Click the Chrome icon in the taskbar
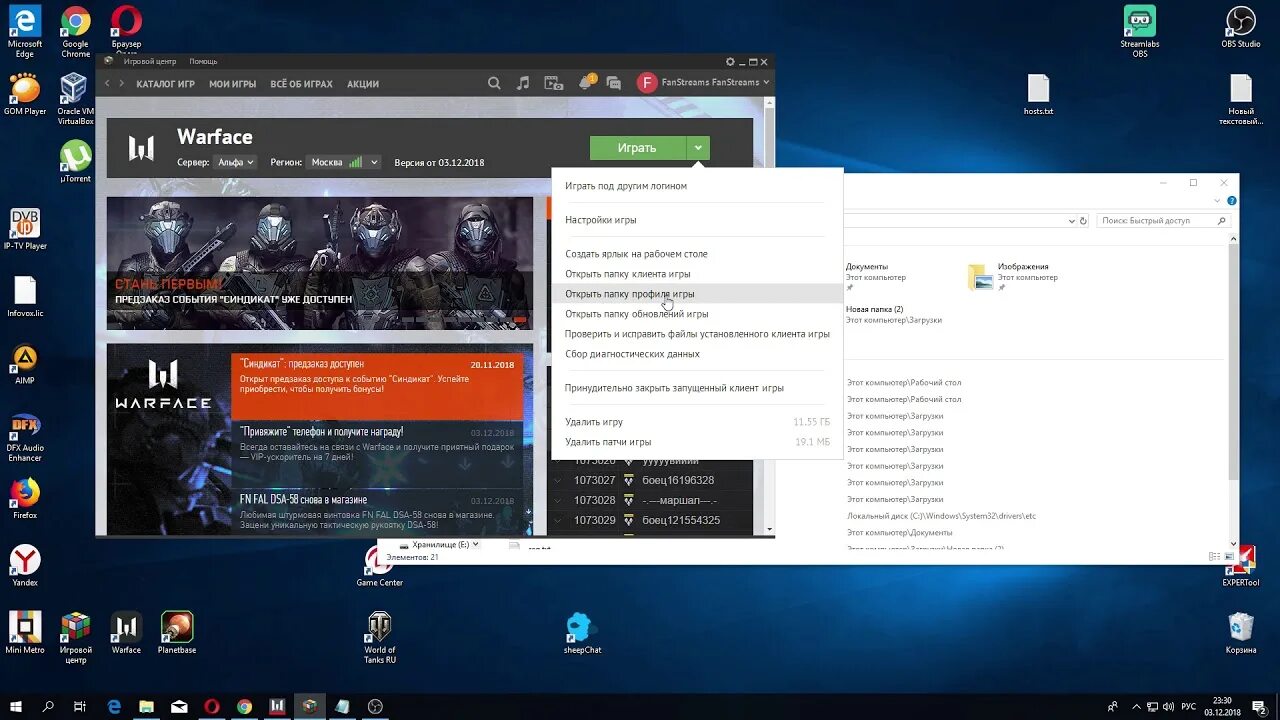 [244, 706]
